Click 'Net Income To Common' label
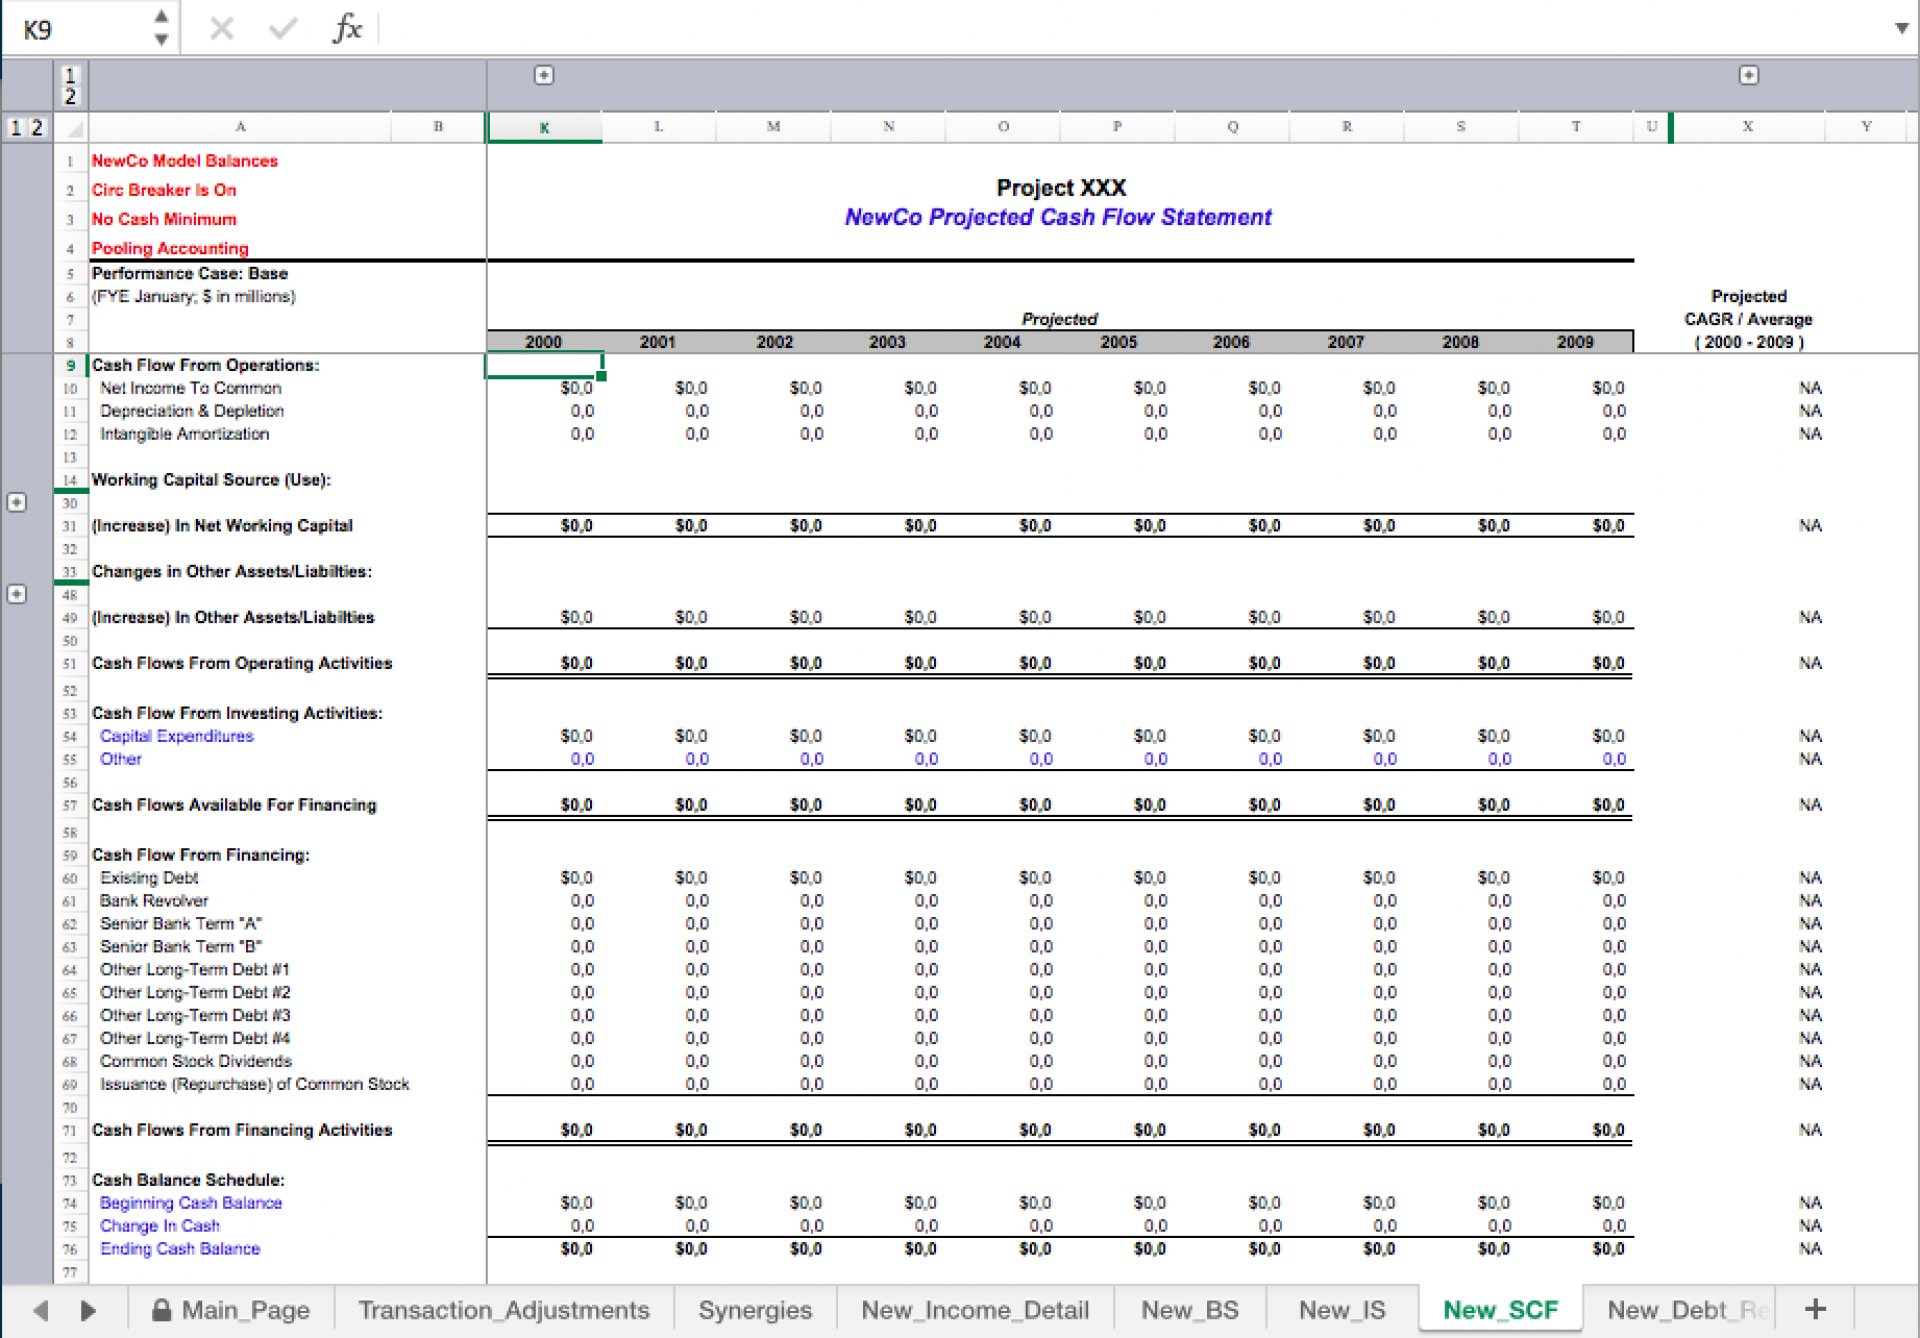1920x1338 pixels. tap(190, 388)
